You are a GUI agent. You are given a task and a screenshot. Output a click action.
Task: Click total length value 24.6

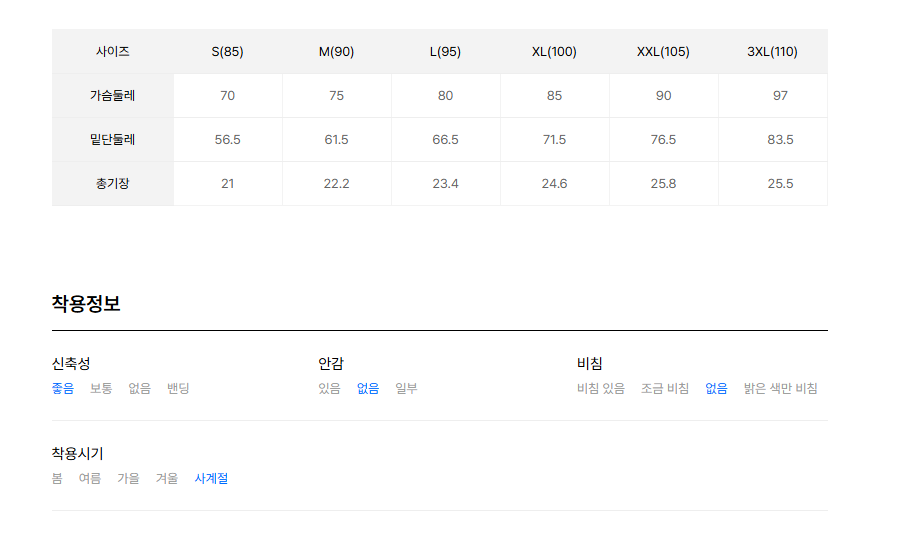pyautogui.click(x=555, y=184)
